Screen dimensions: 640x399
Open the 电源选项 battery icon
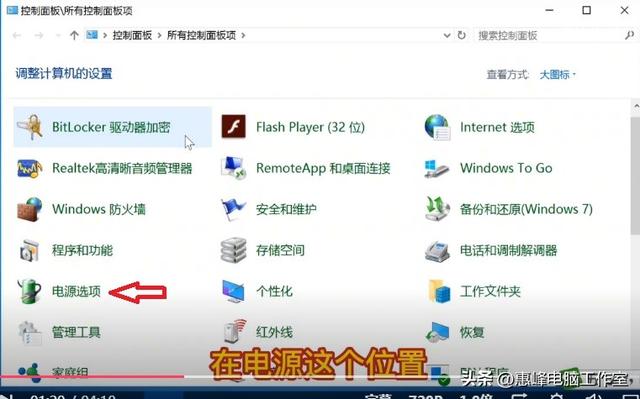coord(30,291)
